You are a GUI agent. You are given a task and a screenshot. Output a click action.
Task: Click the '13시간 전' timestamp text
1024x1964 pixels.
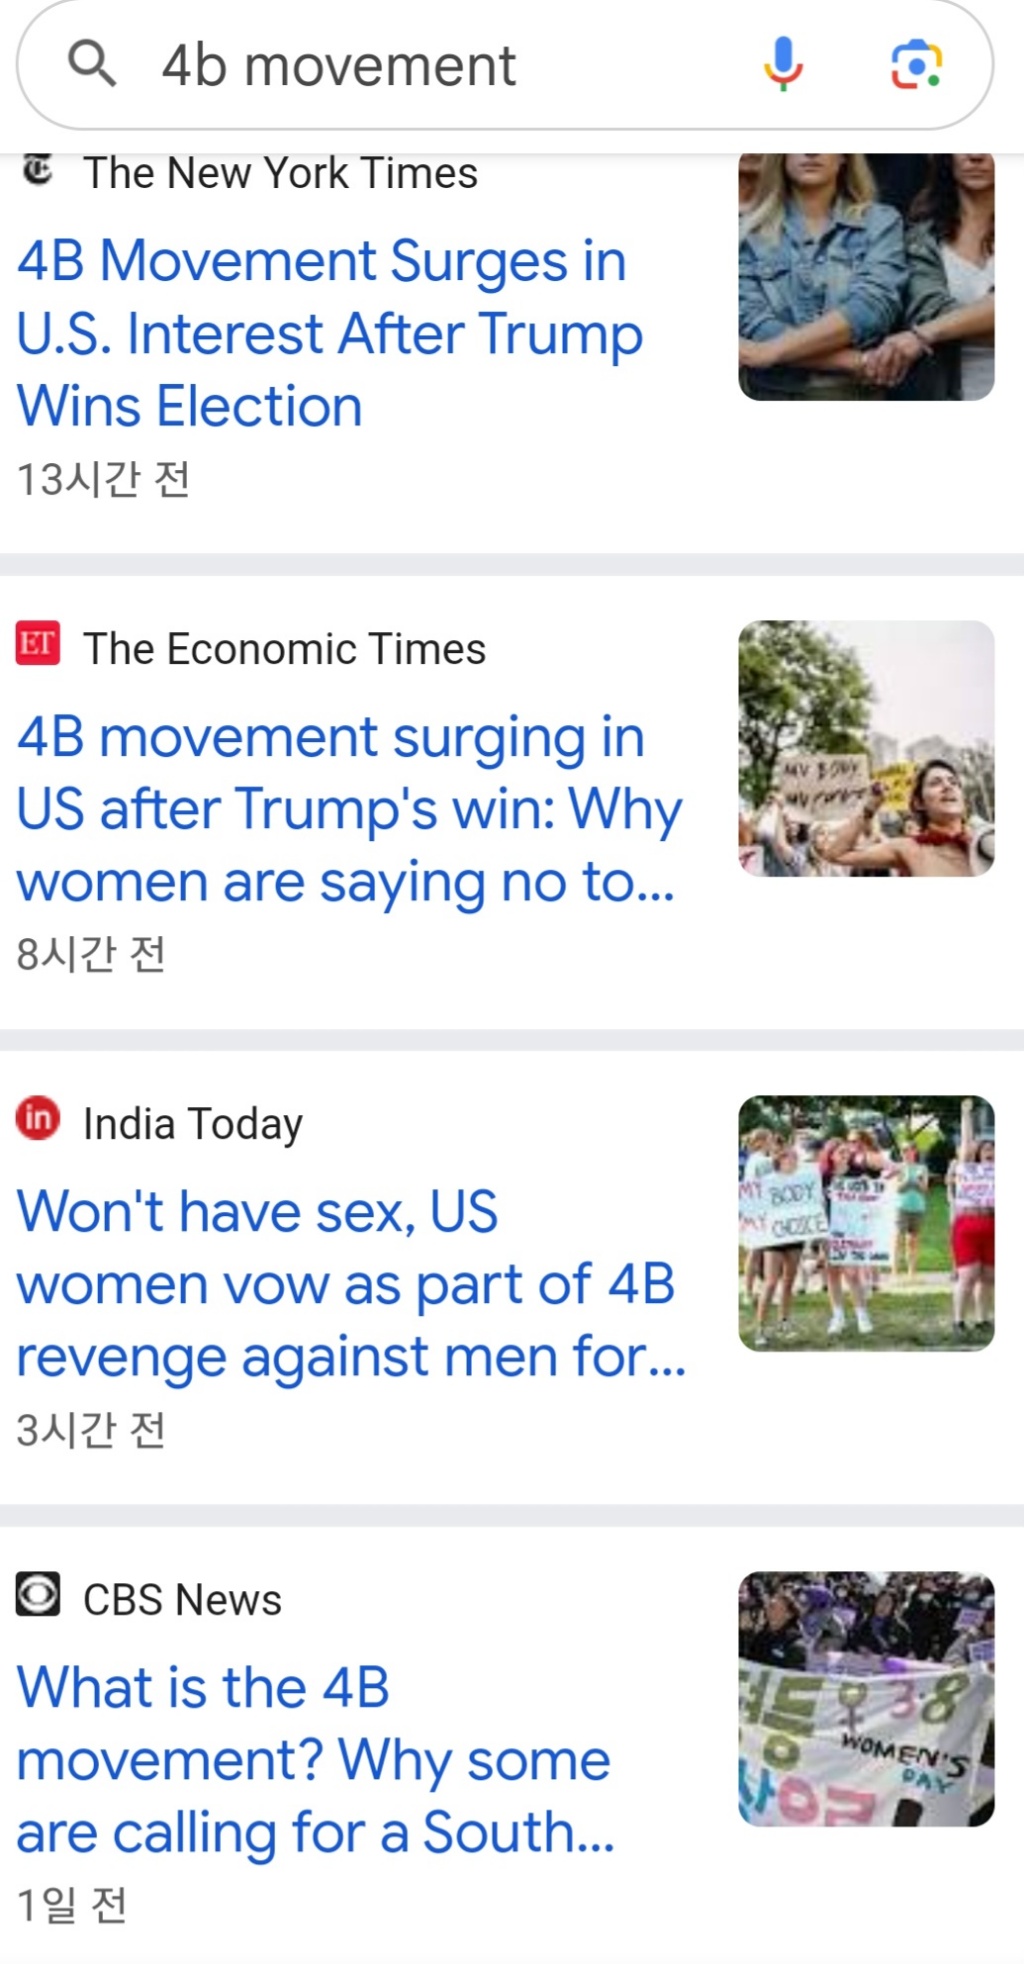click(105, 480)
